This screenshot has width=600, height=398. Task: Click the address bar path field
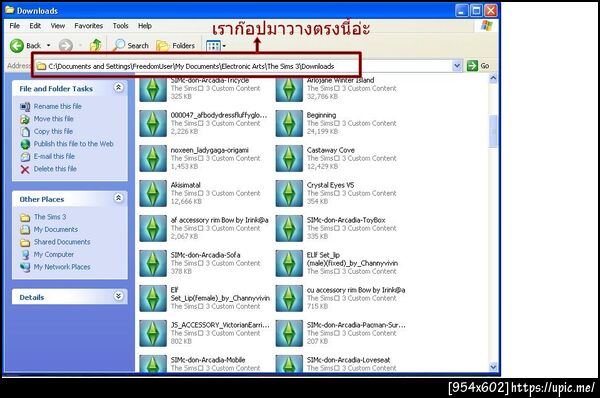pos(243,66)
